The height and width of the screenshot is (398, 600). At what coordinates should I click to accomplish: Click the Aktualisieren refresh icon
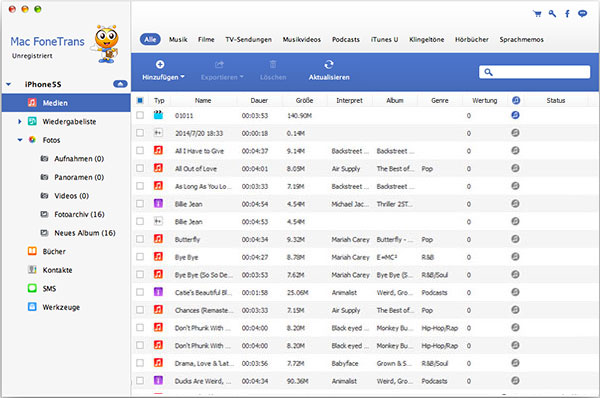[329, 64]
